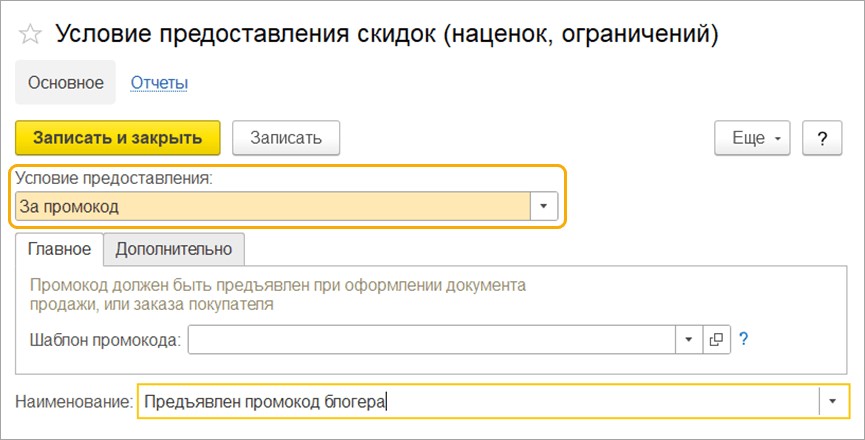
Task: Open the Наименование field dropdown arrow
Action: pyautogui.click(x=833, y=401)
